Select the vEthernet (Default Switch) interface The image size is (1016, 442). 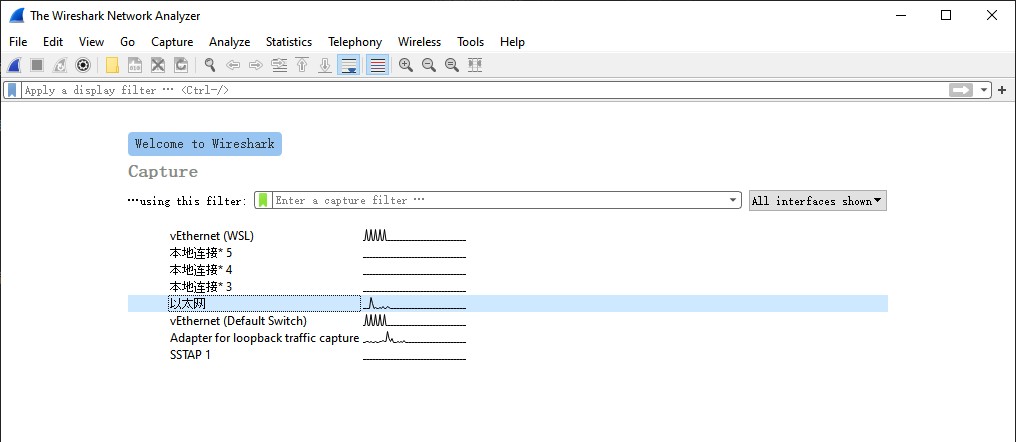pos(238,321)
